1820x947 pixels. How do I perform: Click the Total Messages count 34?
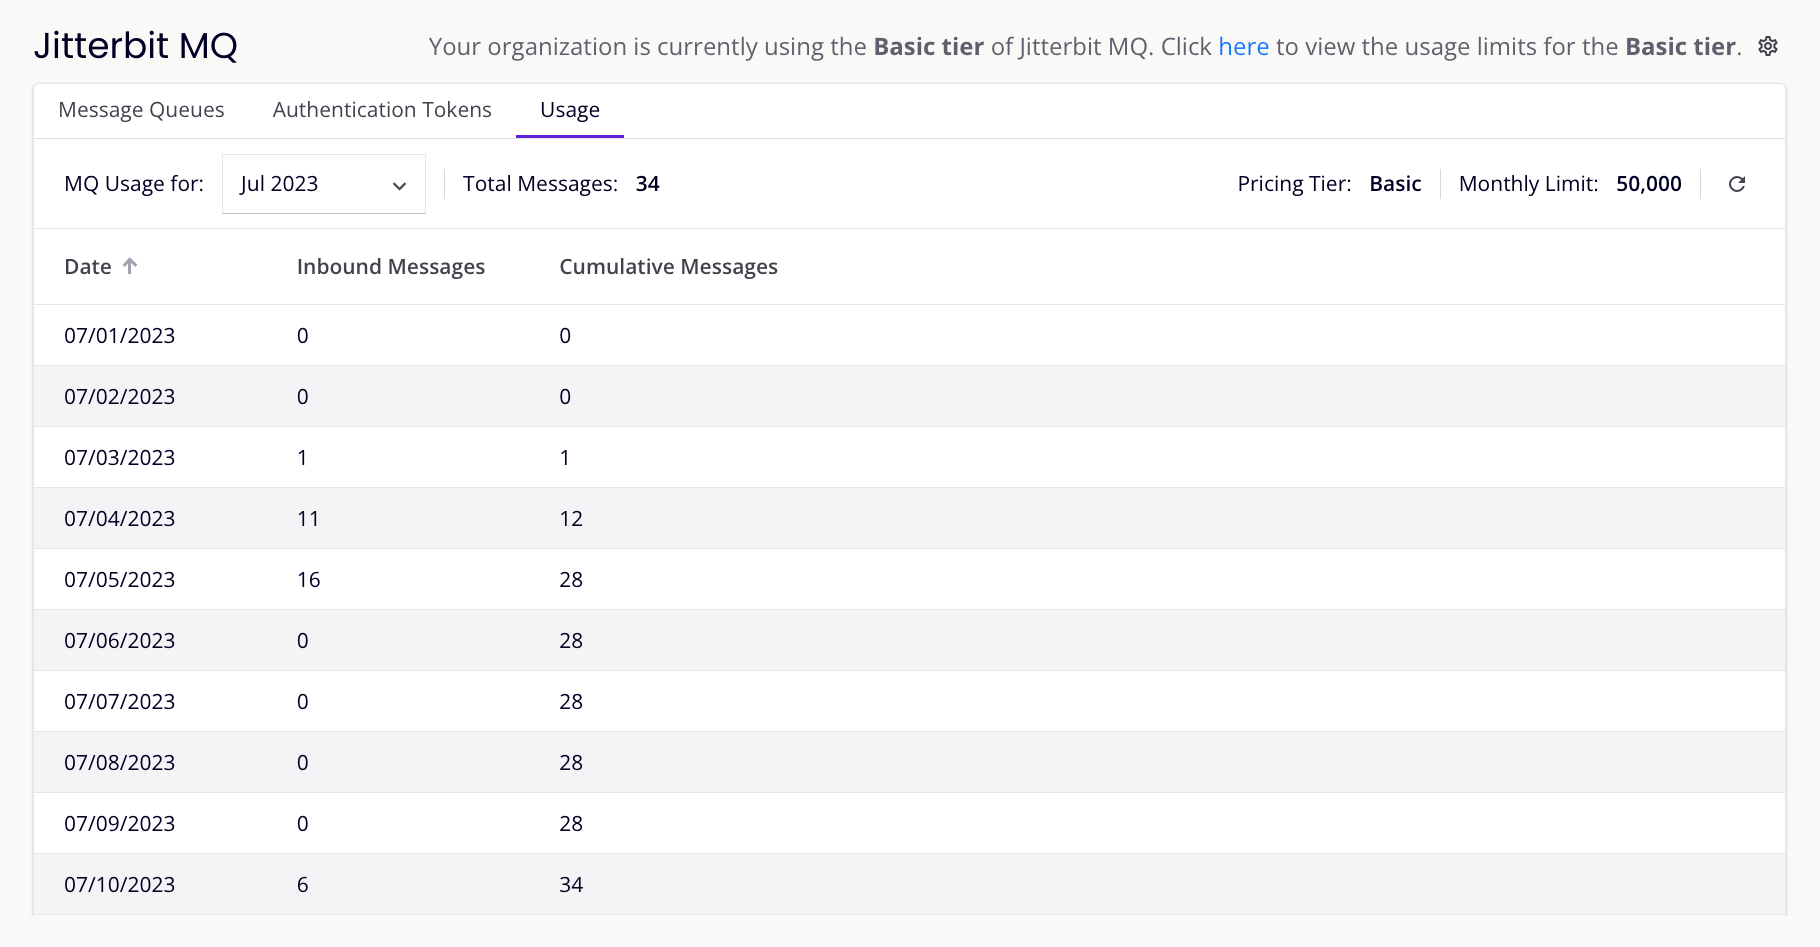tap(647, 184)
